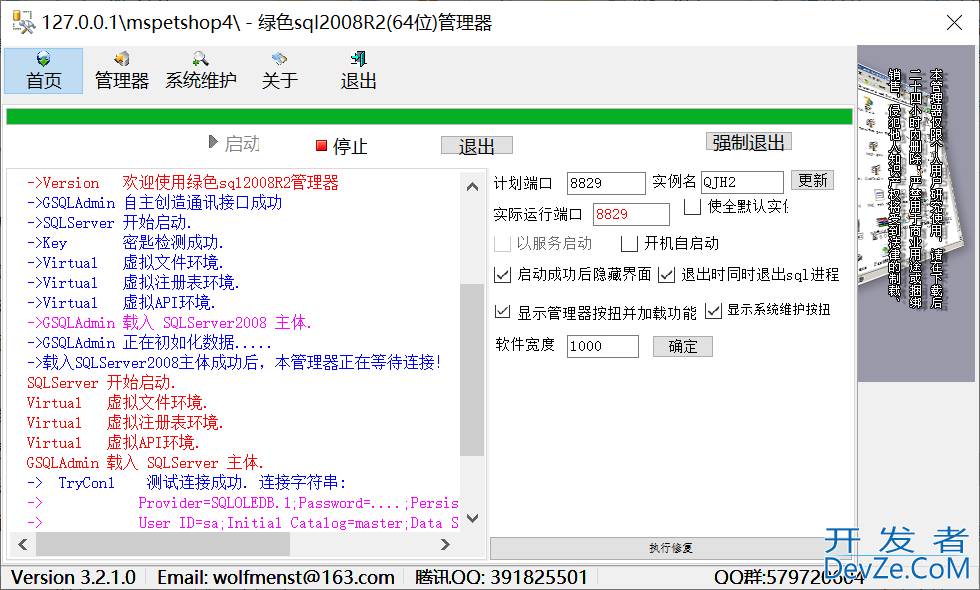The height and width of the screenshot is (590, 980).
Task: Click the vertical scrollbar thumb in log
Action: point(472,370)
